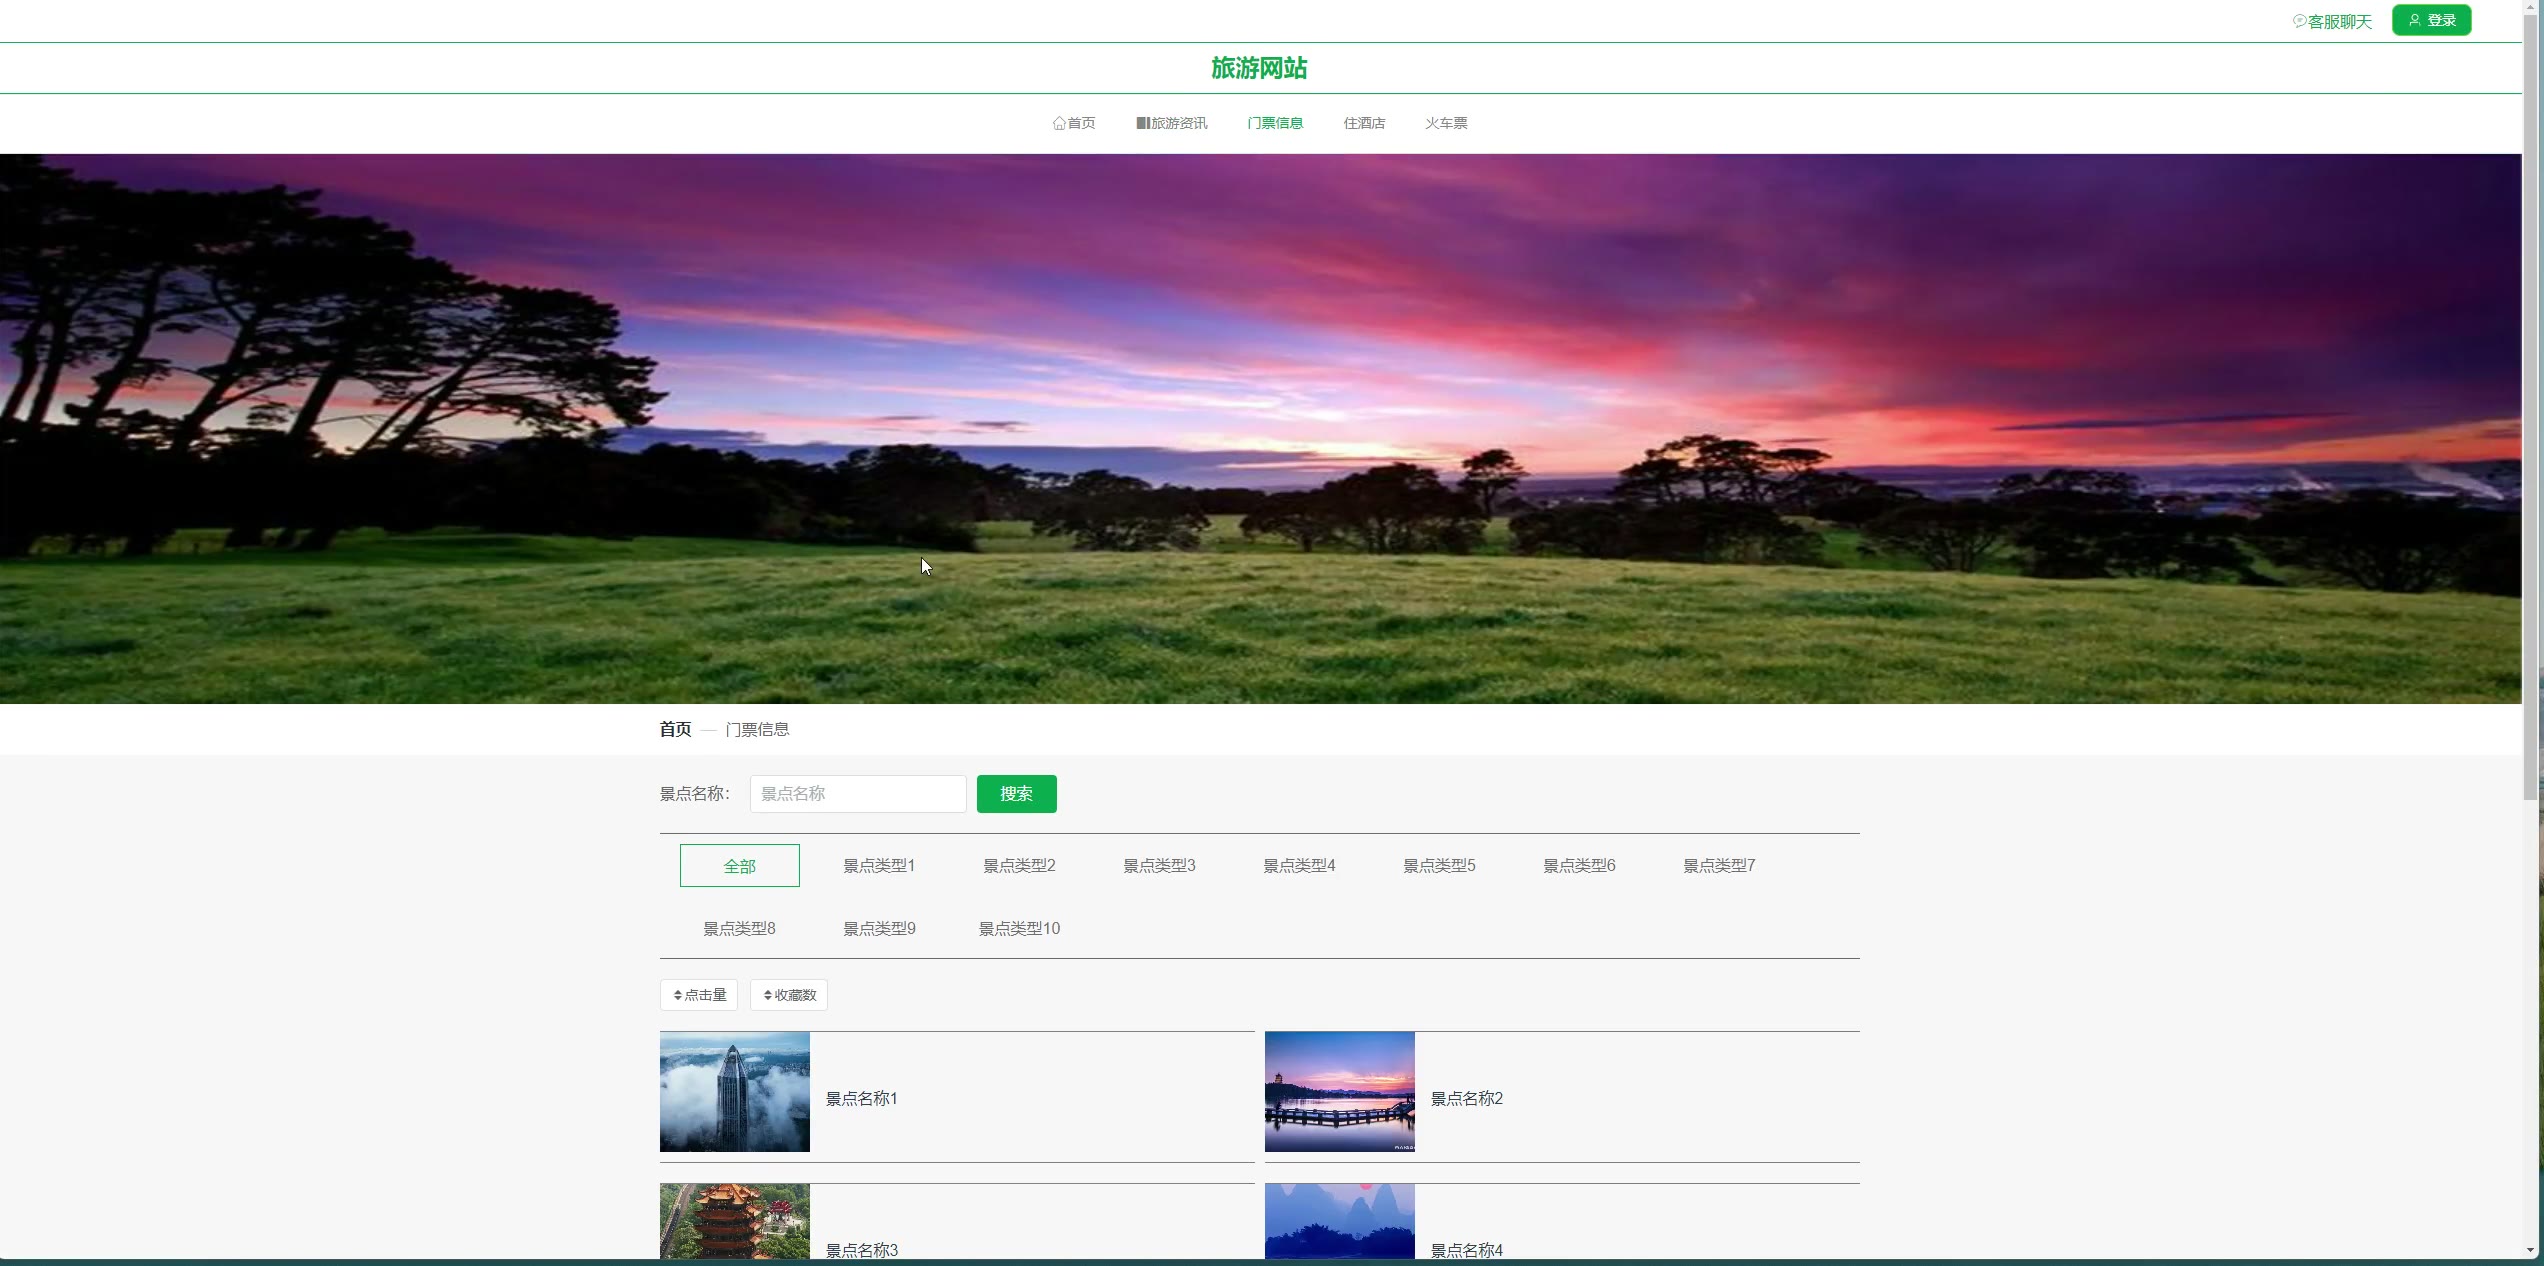Sort by click count arrows icon
The width and height of the screenshot is (2544, 1266).
coord(677,995)
